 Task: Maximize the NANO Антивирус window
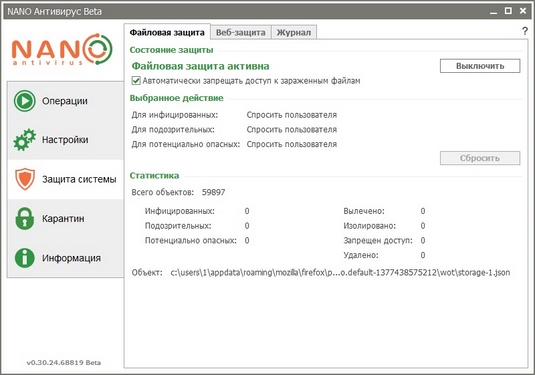[x=508, y=11]
